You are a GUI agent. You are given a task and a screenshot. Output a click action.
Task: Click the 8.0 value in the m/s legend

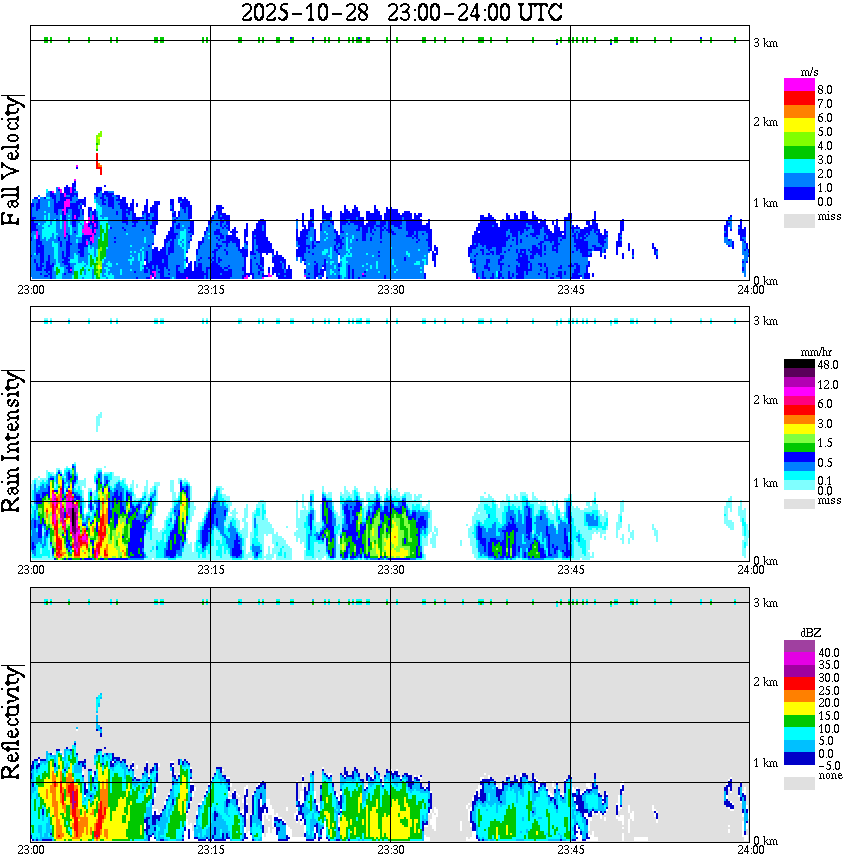click(825, 90)
